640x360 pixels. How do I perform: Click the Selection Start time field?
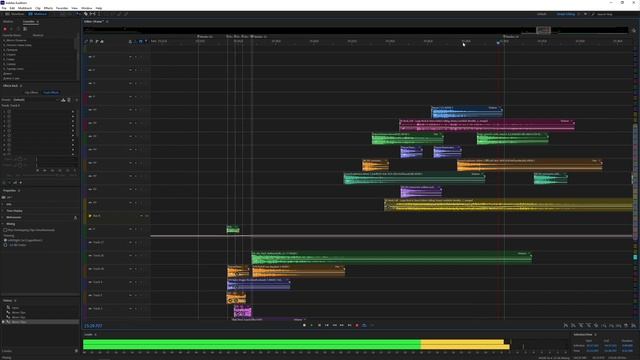click(x=592, y=346)
